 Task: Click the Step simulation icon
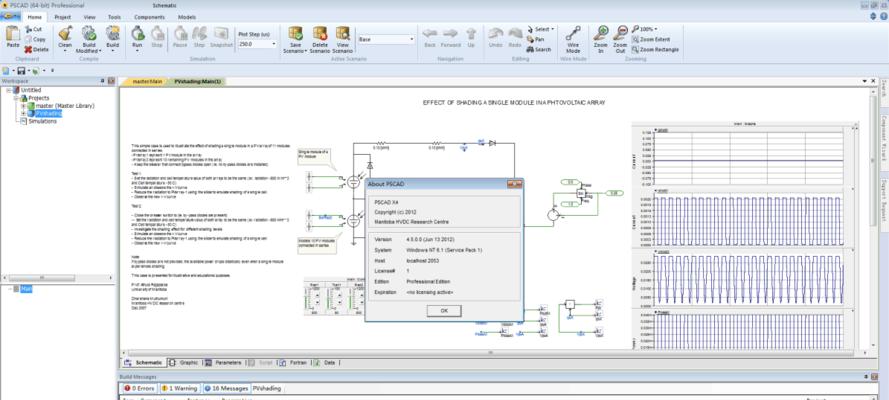tap(199, 33)
